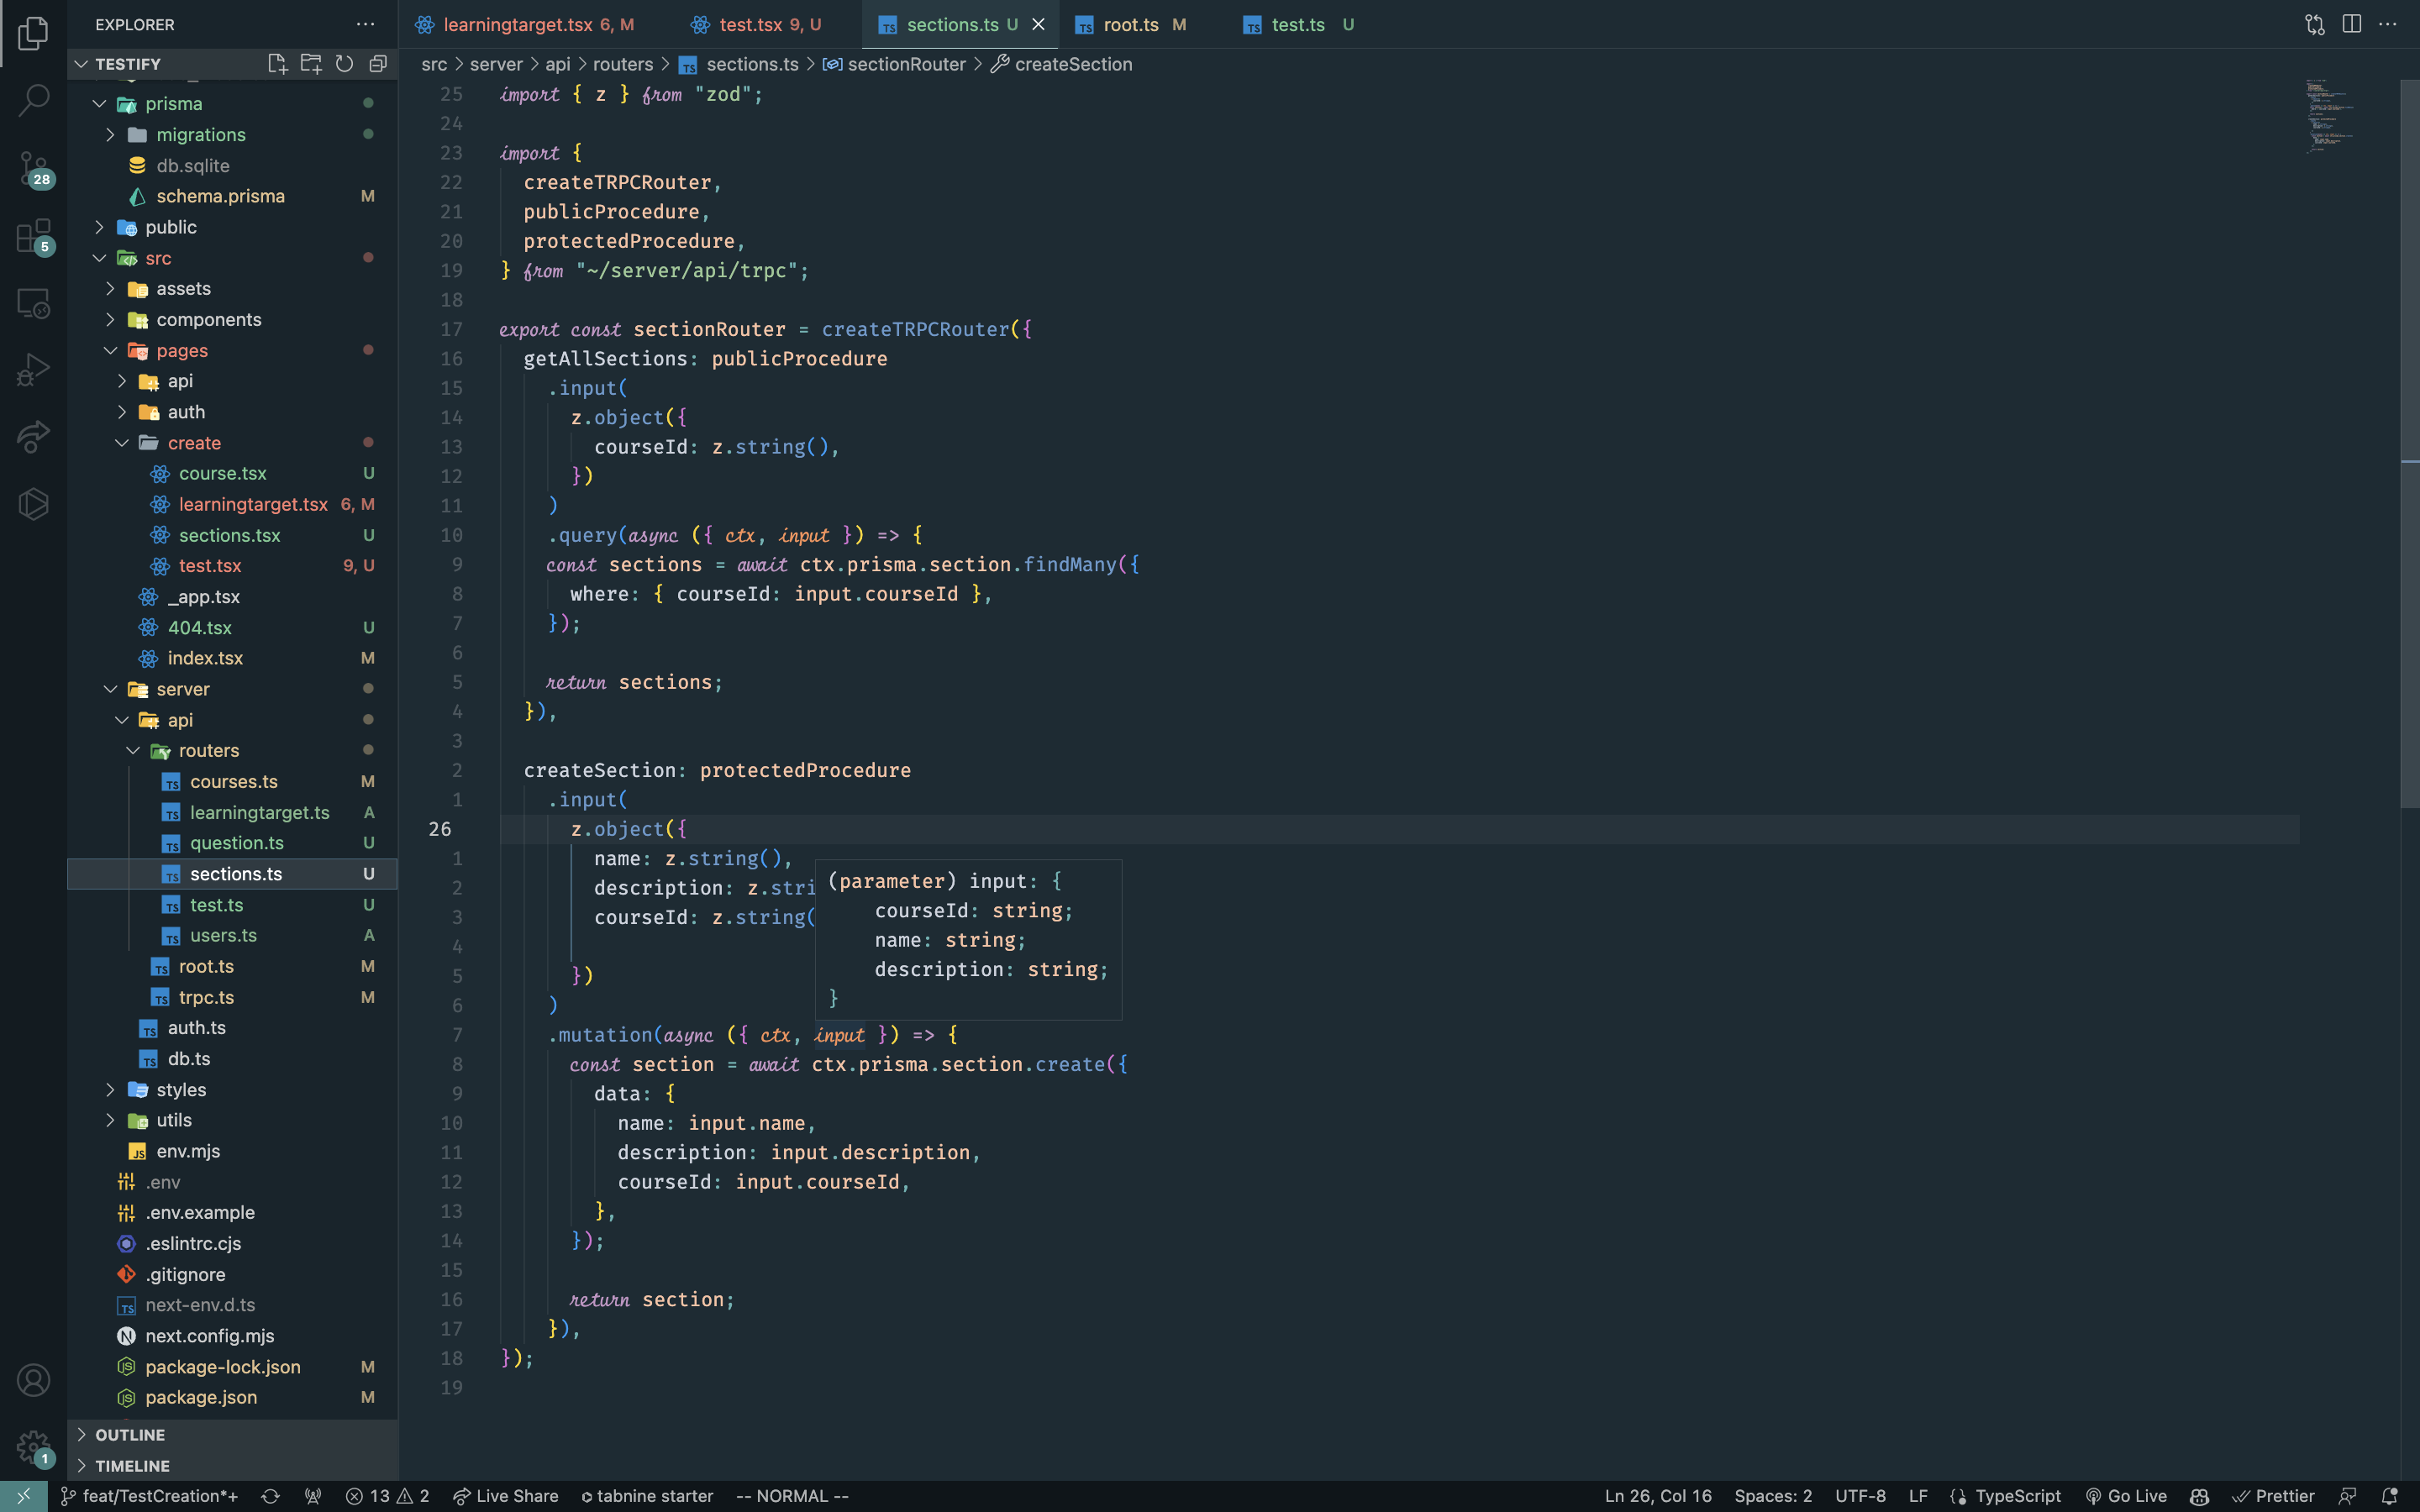
Task: Open the Search view
Action: click(x=33, y=100)
